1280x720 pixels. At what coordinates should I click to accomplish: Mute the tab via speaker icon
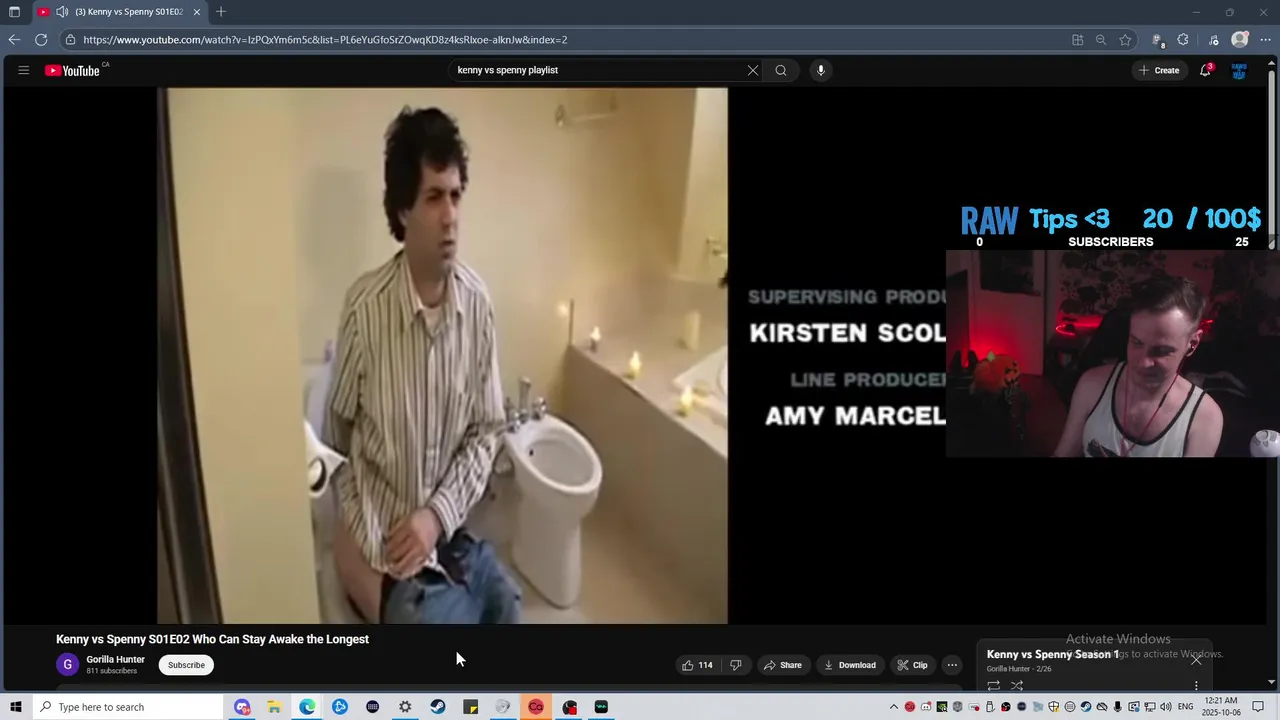click(63, 12)
